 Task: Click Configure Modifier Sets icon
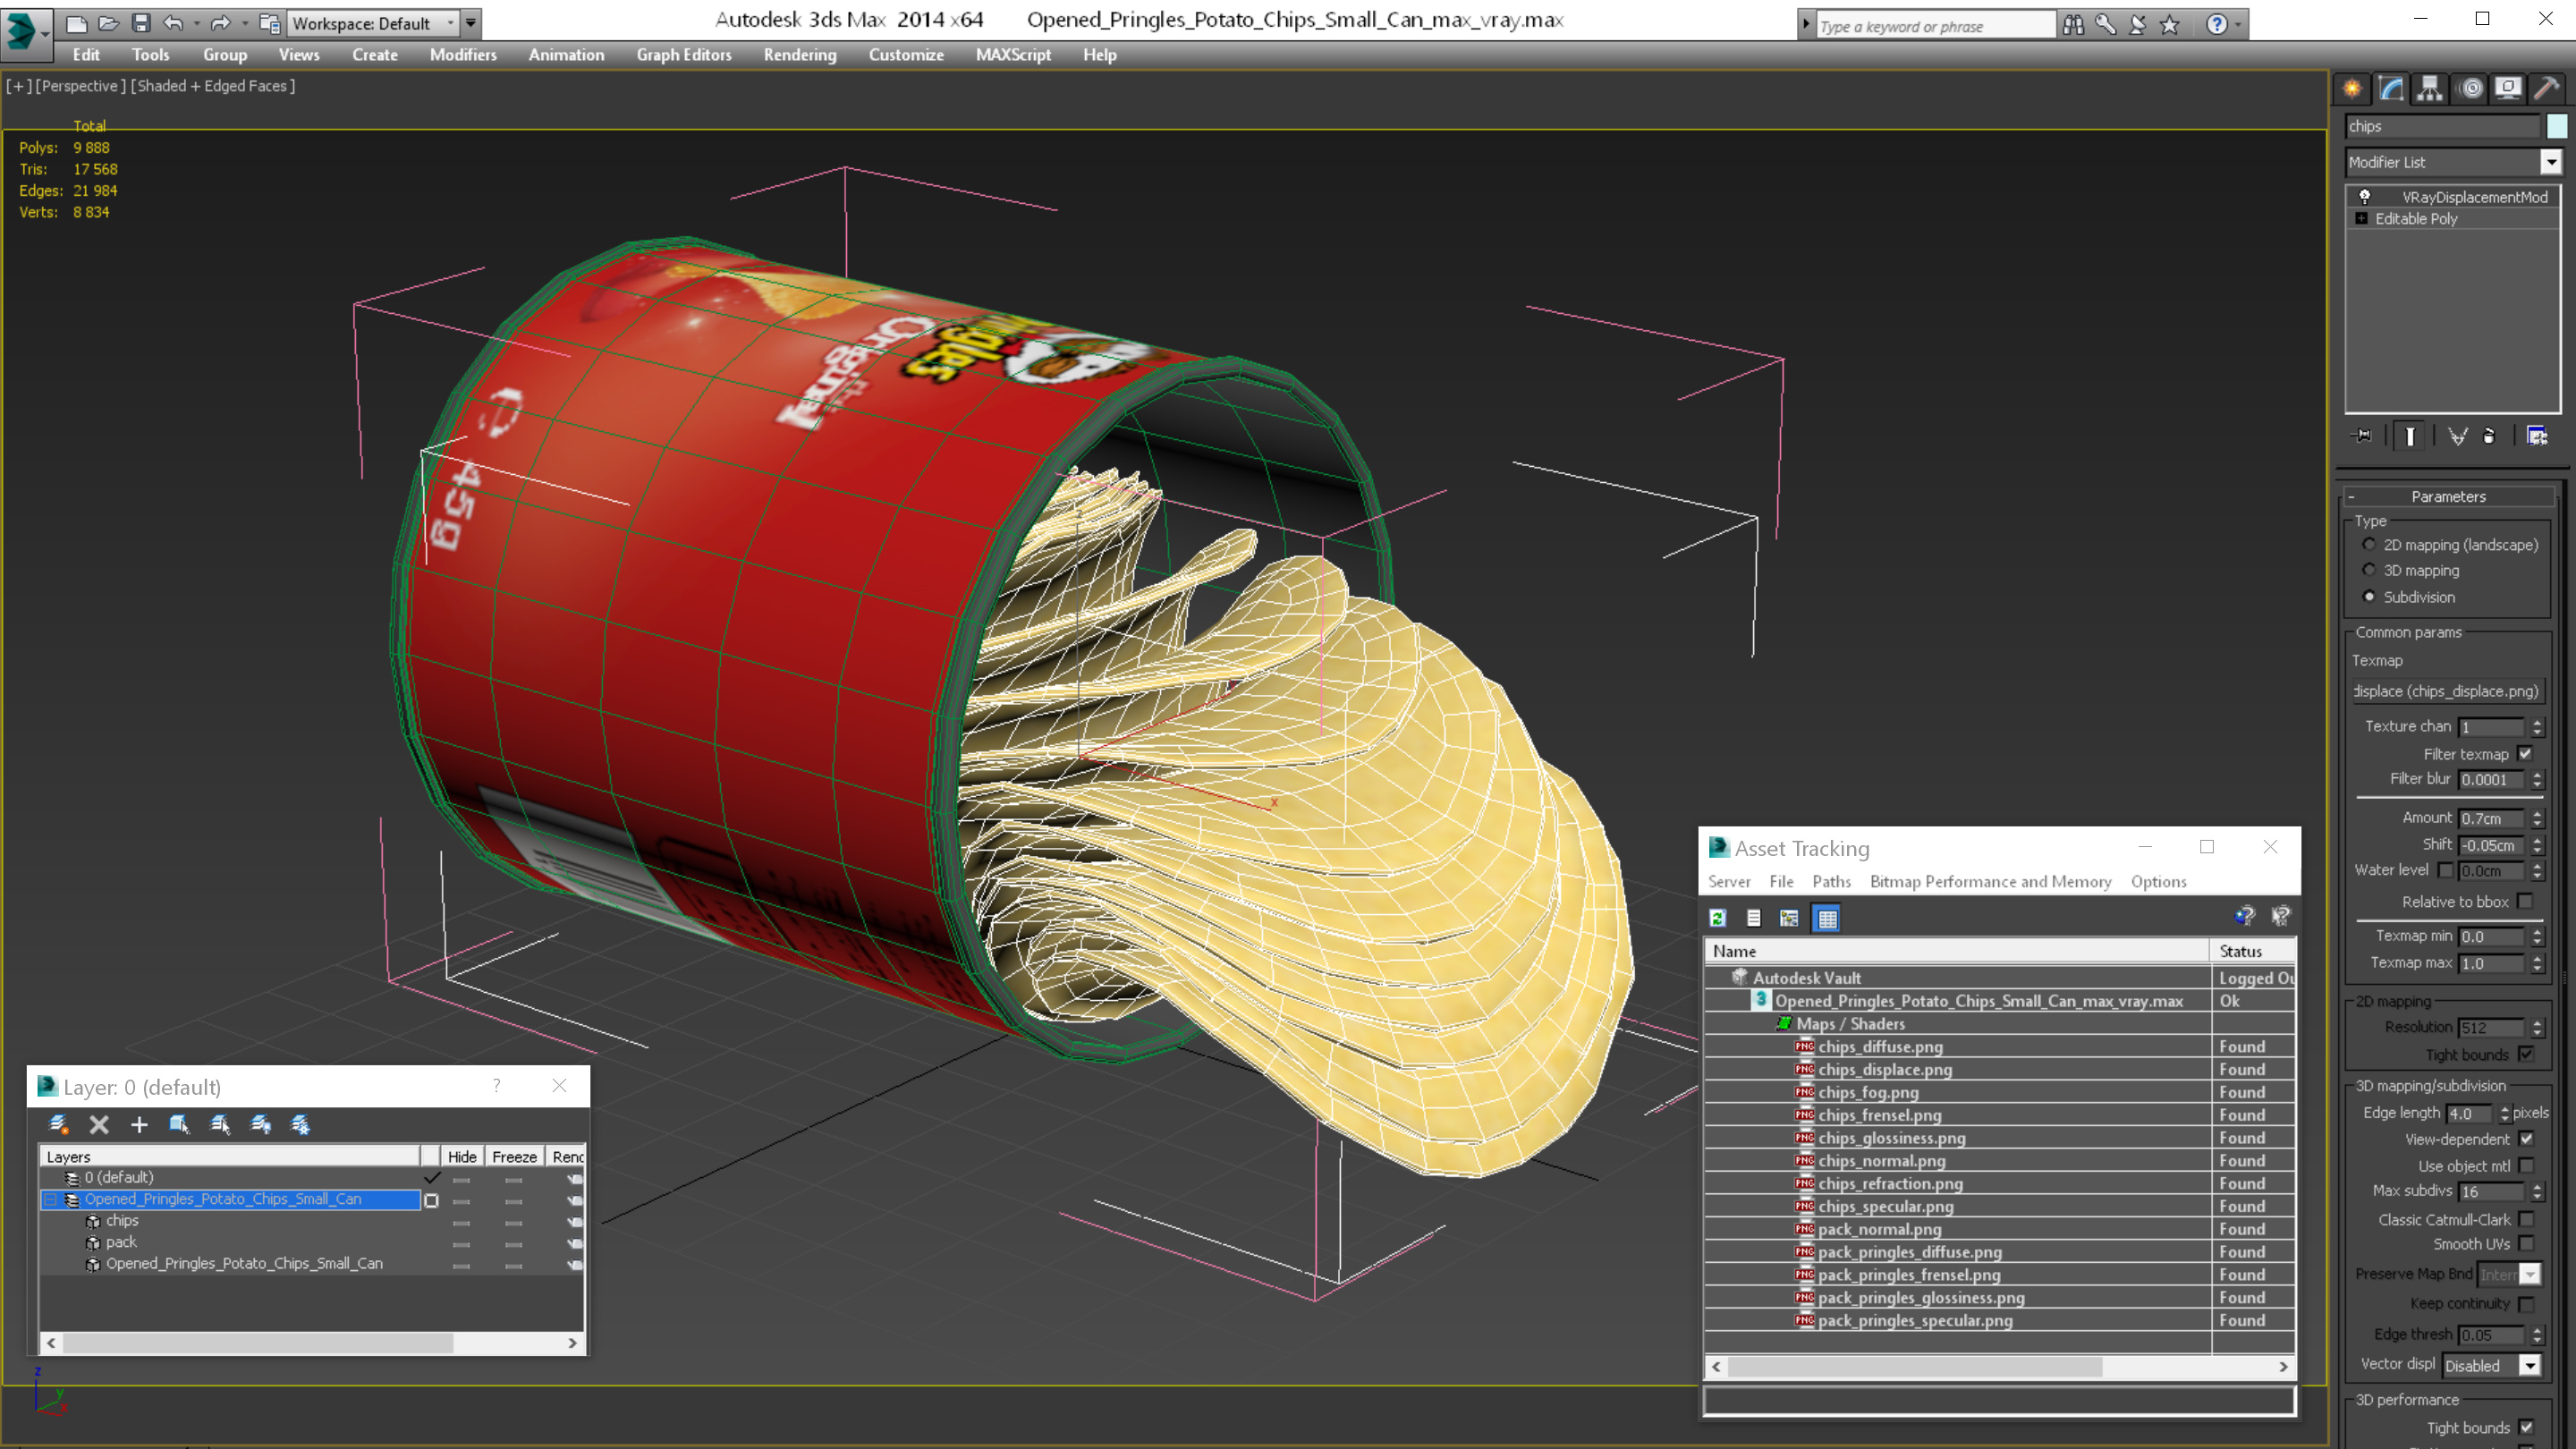coord(2537,436)
